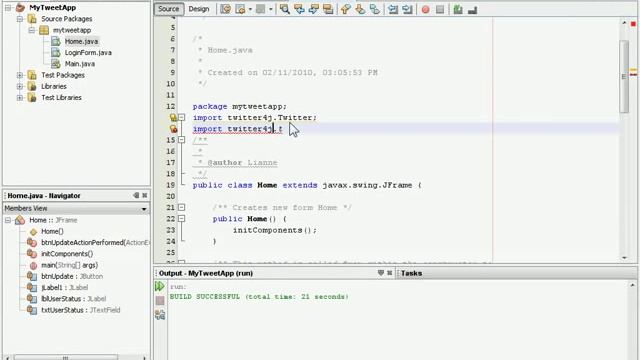Open the Forward history dropdown arrow
Viewport: 640px width, 360px height.
coord(271,9)
